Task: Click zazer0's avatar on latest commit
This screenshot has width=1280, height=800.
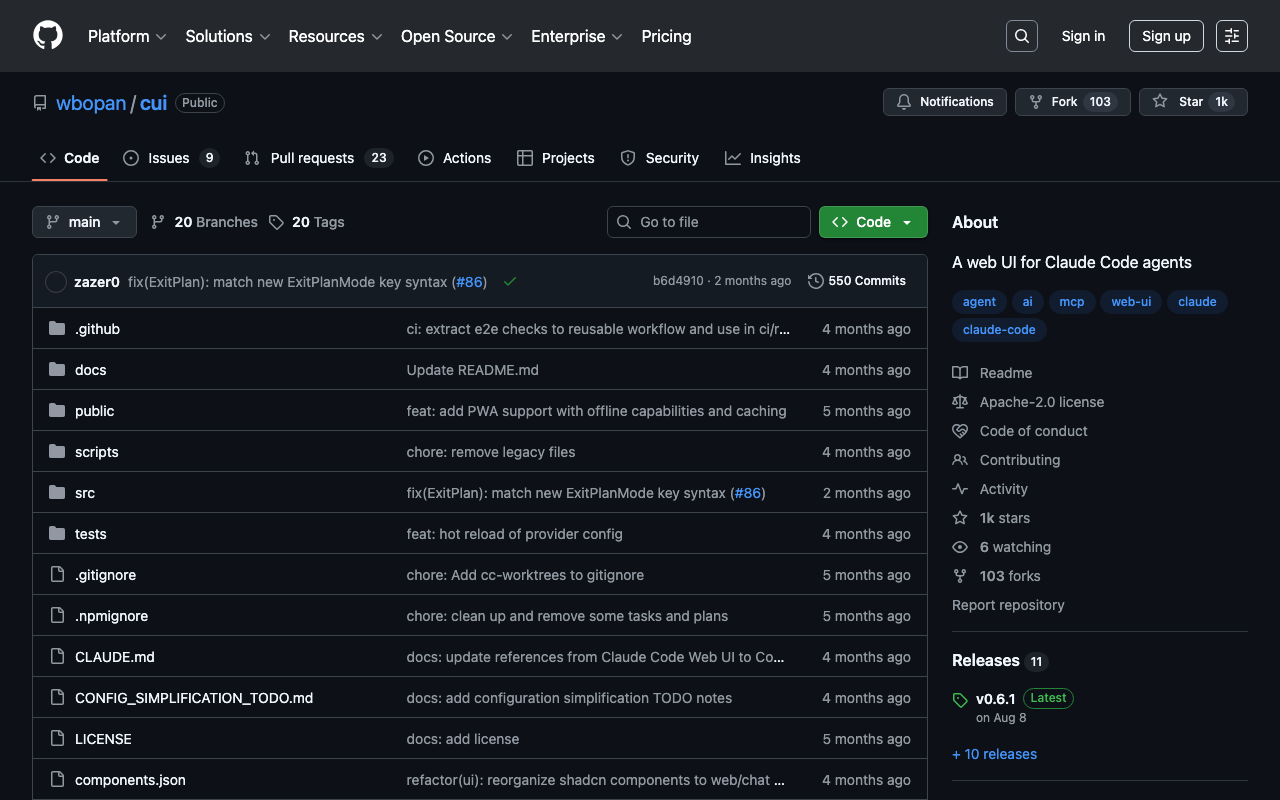Action: [x=56, y=282]
